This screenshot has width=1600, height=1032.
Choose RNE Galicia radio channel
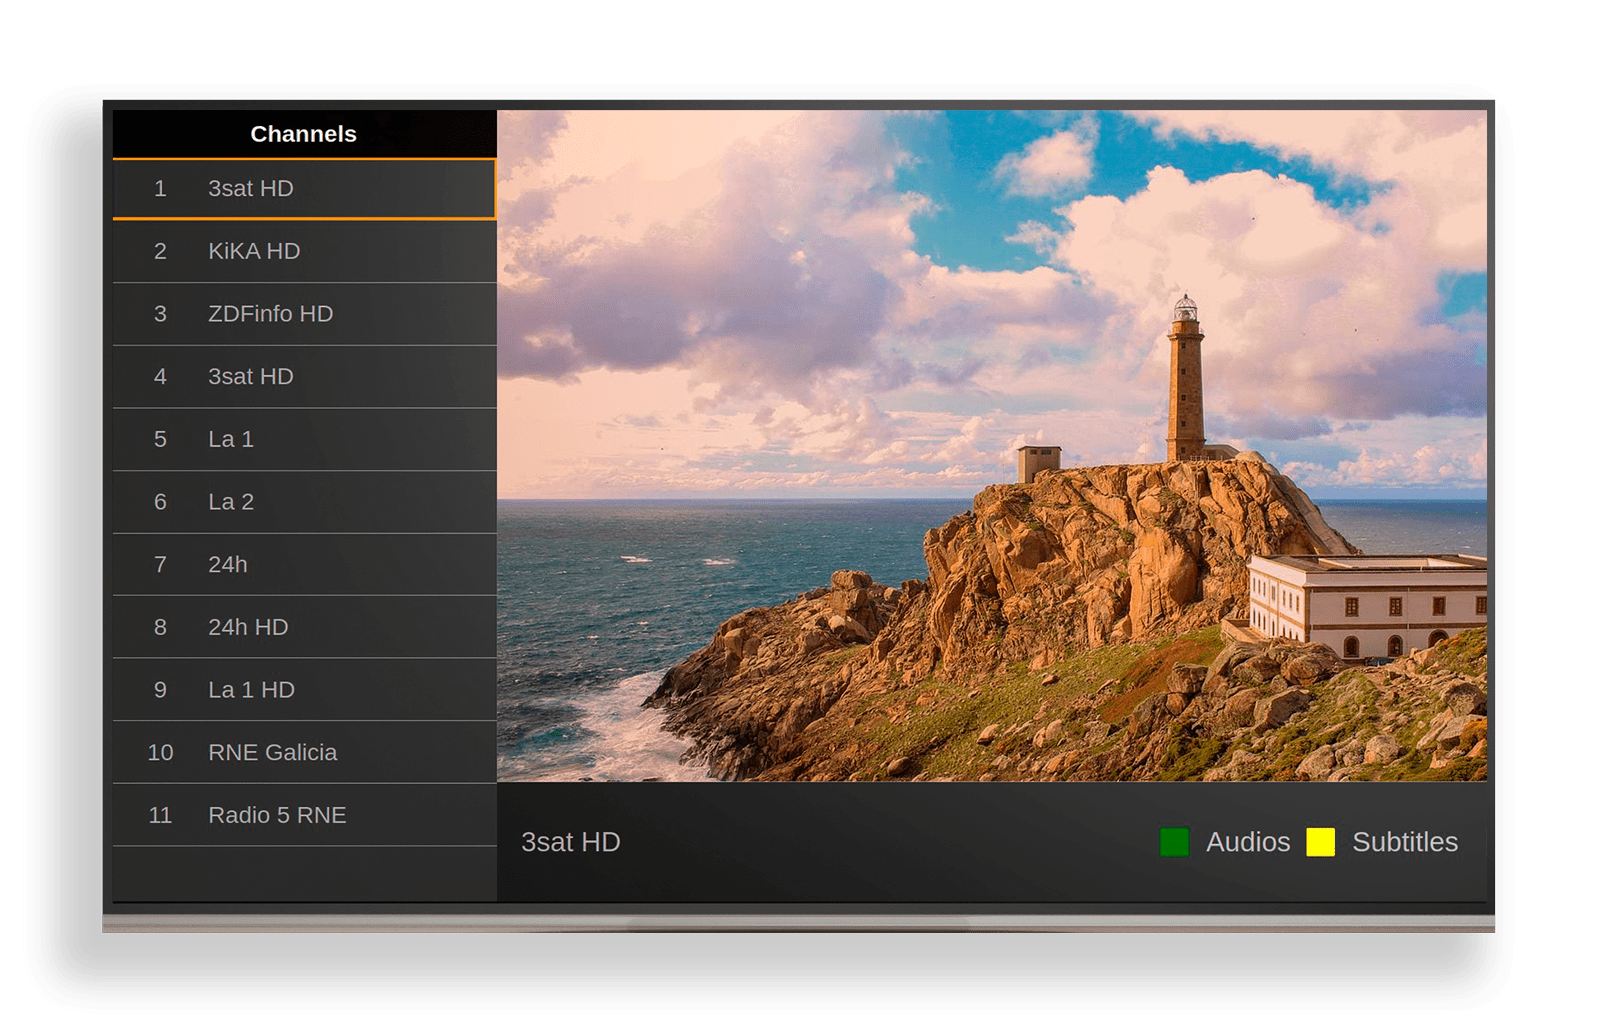click(304, 752)
